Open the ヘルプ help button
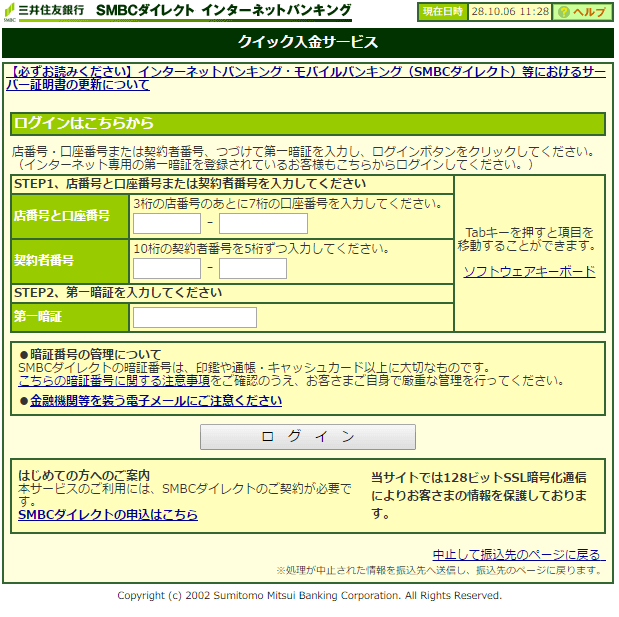This screenshot has height=617, width=619. pyautogui.click(x=582, y=12)
